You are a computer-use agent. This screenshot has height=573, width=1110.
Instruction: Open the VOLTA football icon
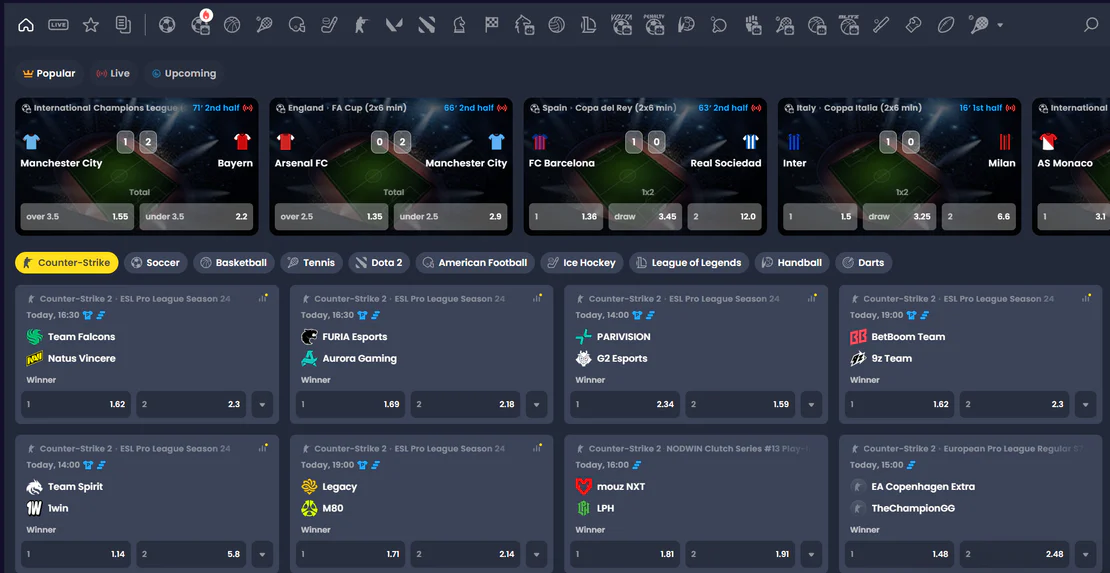click(622, 25)
